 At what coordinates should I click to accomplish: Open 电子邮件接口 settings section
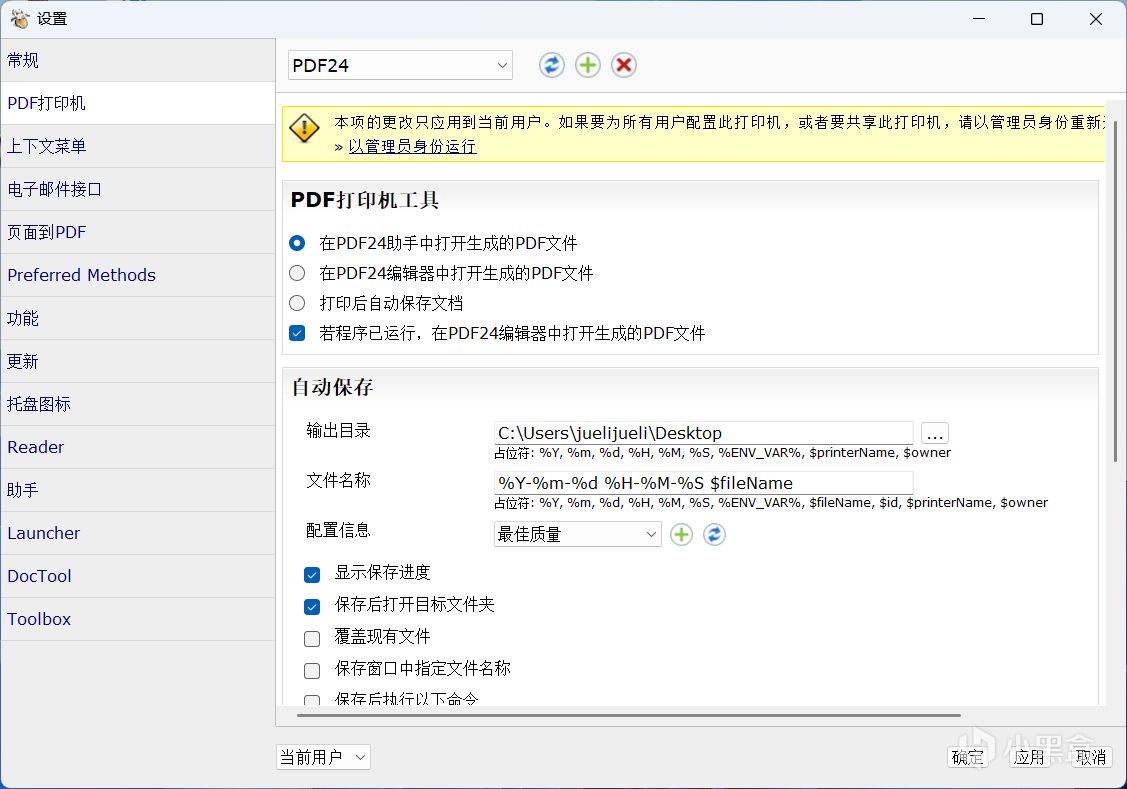(x=138, y=190)
